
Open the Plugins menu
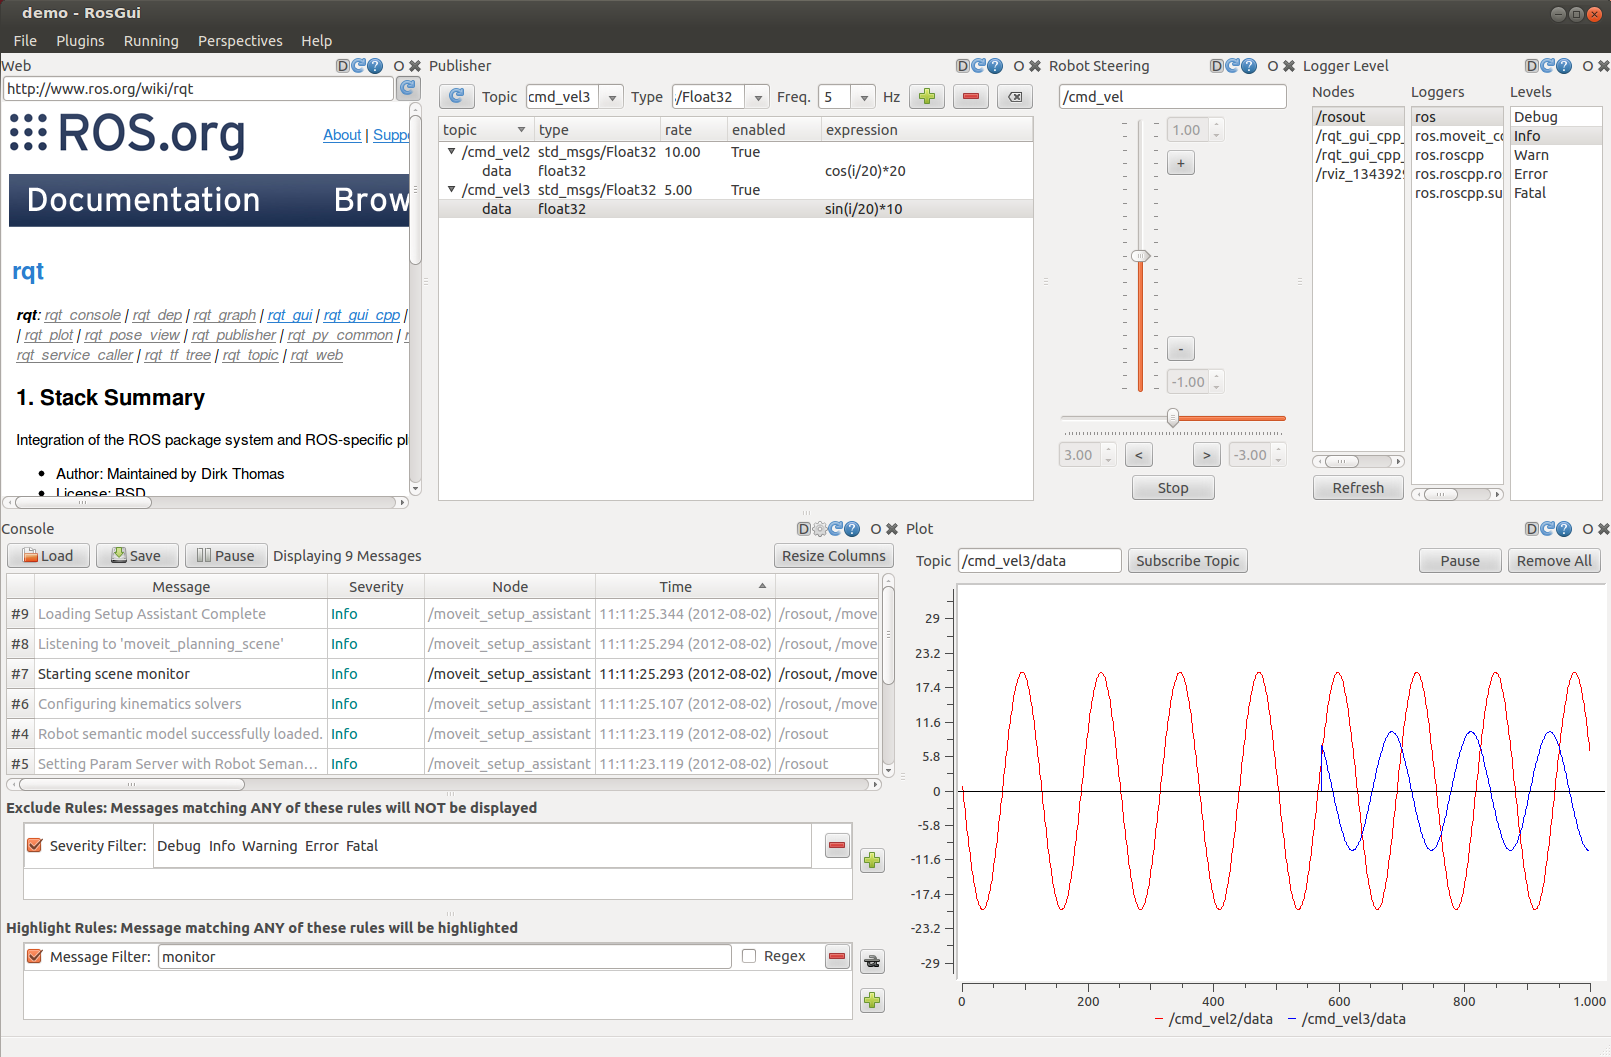point(80,41)
